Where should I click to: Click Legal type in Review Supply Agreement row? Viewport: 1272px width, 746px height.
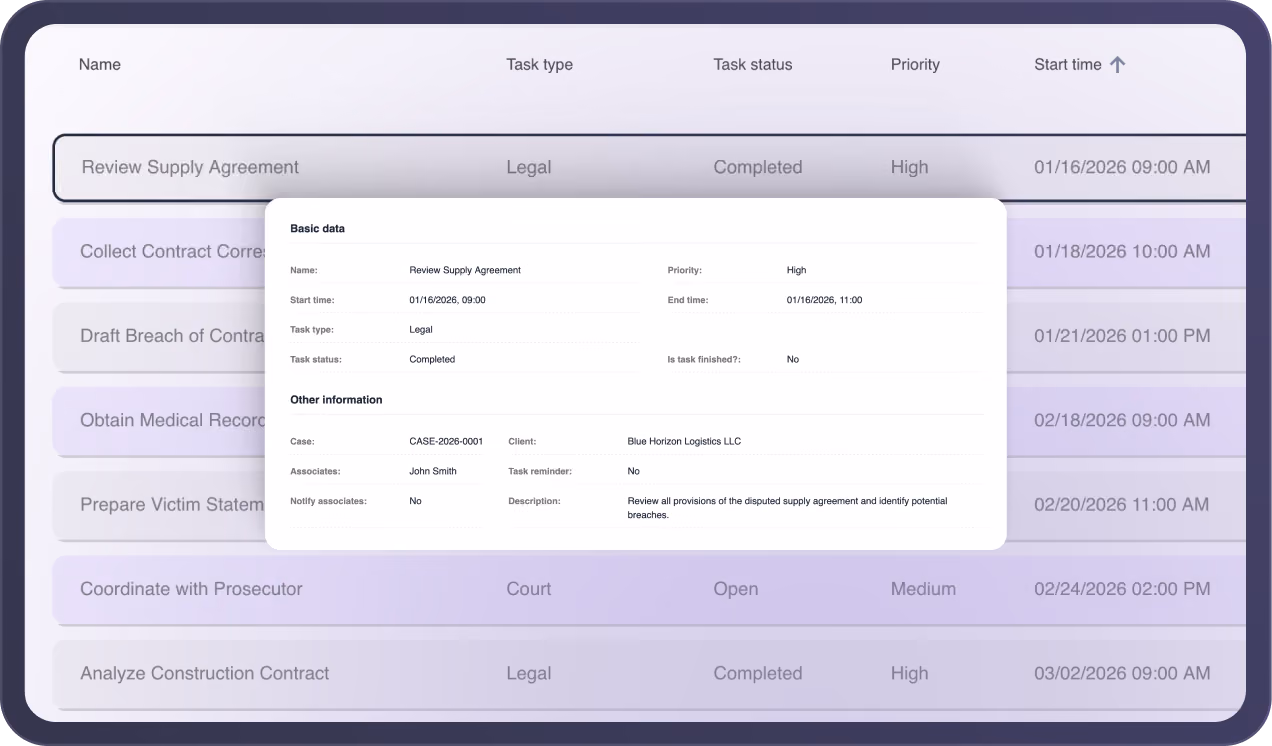529,167
